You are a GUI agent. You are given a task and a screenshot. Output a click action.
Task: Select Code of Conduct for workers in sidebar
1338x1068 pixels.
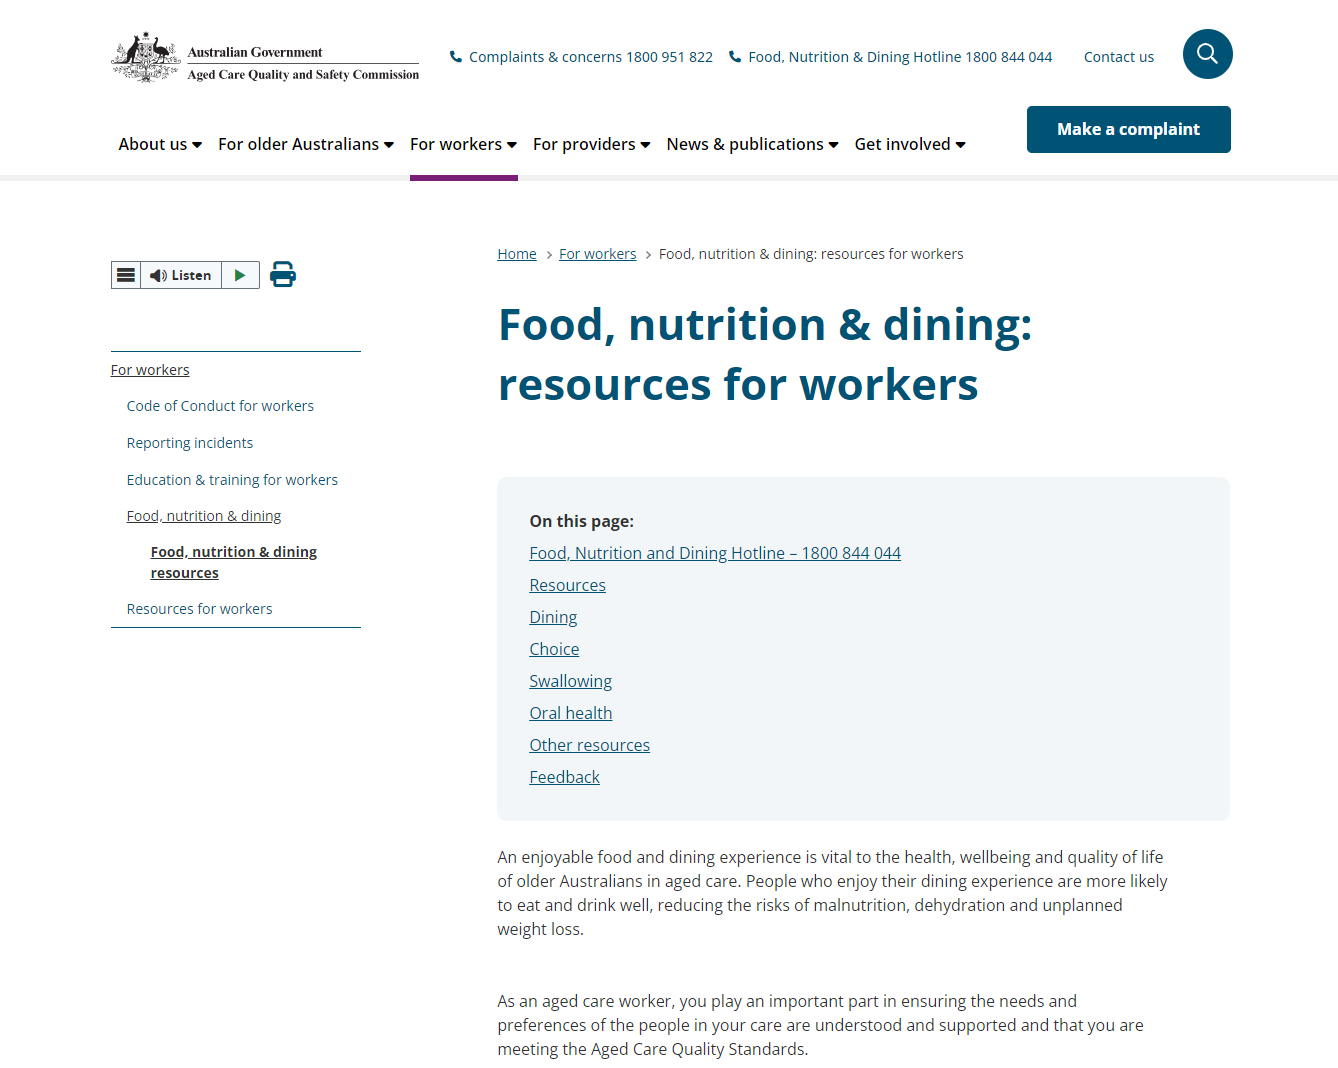[x=220, y=406]
